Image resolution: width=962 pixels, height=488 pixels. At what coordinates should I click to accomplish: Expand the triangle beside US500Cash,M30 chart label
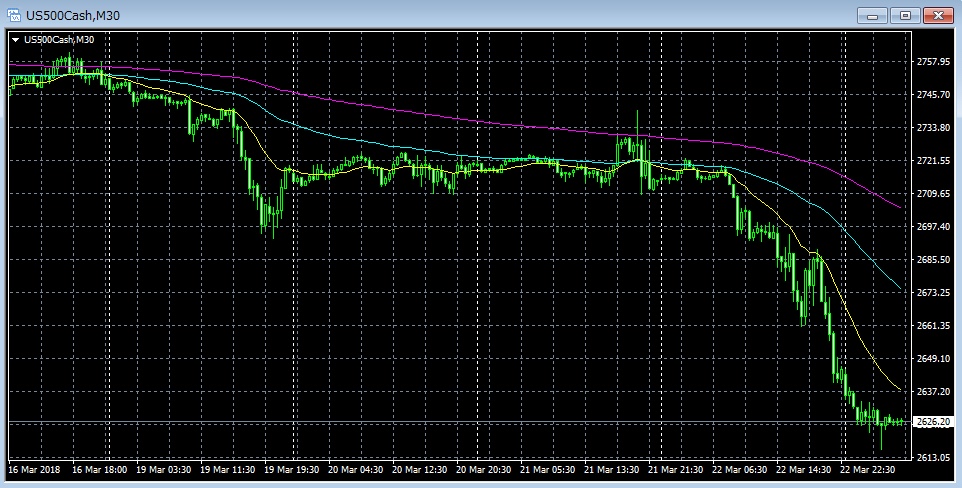(15, 39)
